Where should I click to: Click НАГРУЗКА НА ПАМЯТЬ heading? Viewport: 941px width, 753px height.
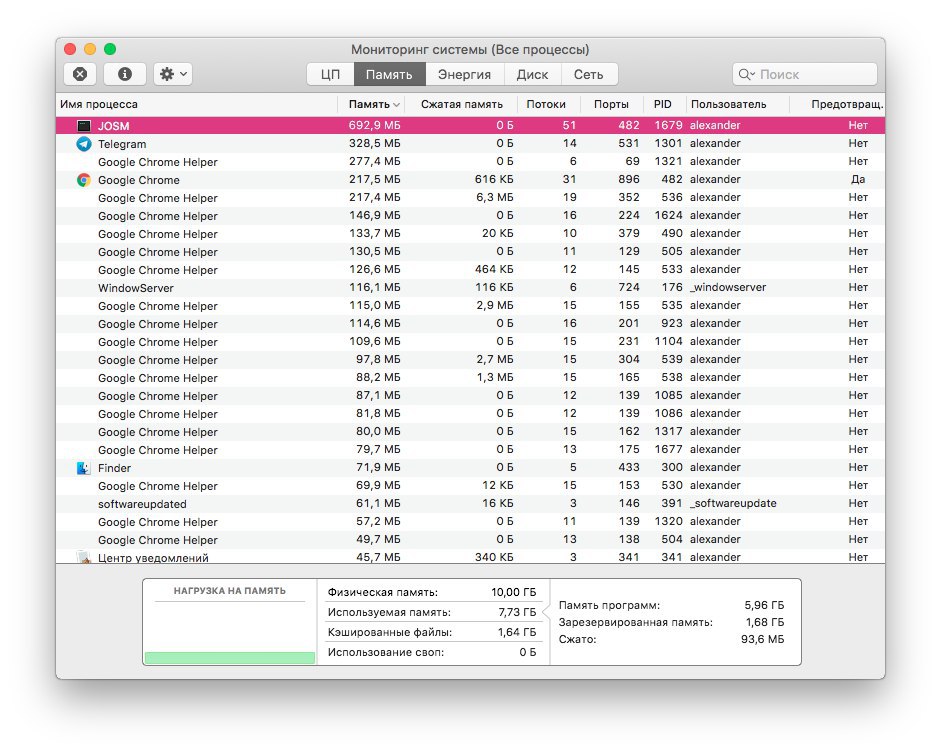230,591
